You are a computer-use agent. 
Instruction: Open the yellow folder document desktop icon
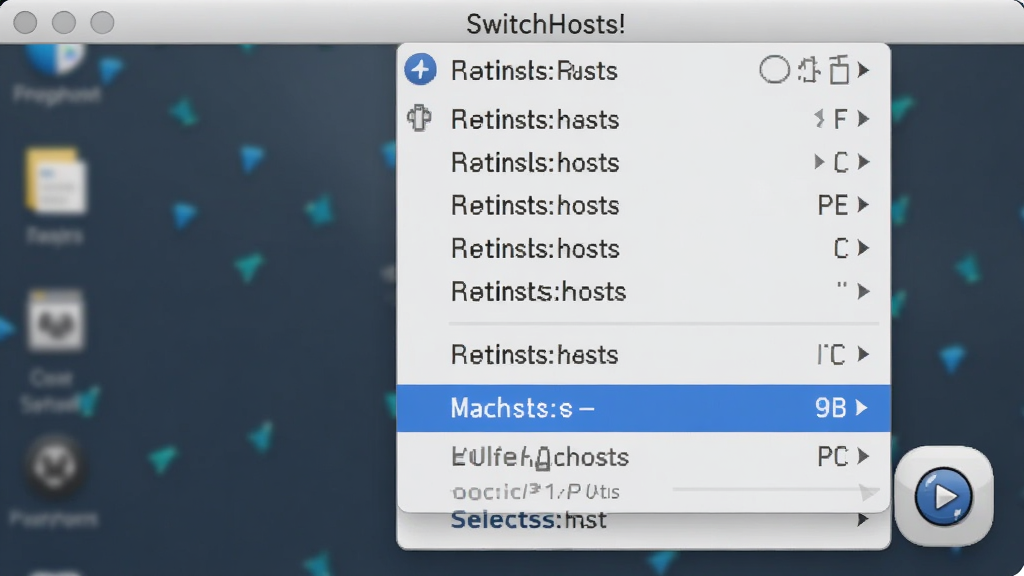[56, 180]
